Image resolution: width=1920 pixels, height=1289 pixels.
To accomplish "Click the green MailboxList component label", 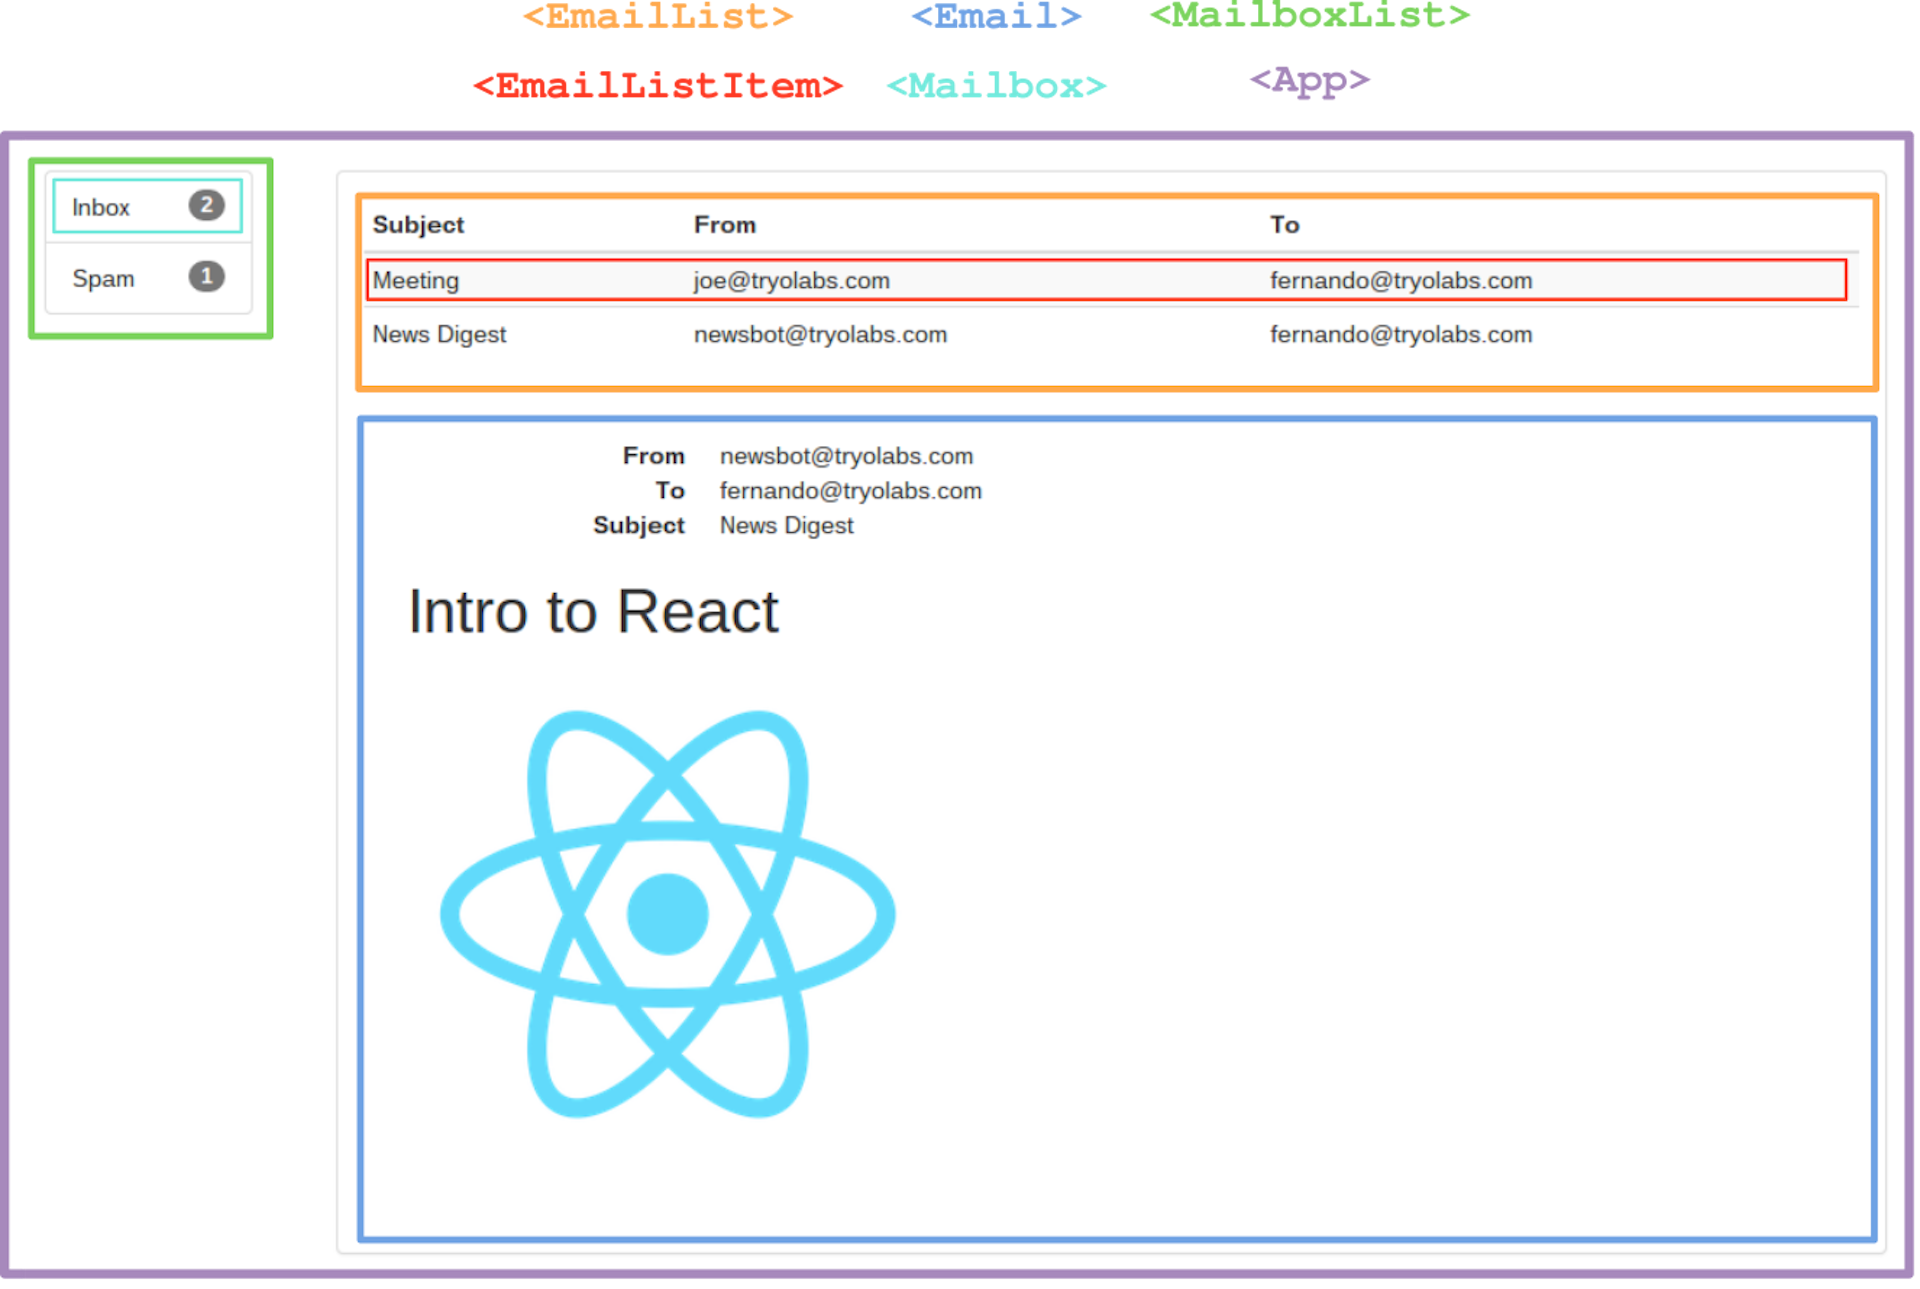I will 1310,15.
